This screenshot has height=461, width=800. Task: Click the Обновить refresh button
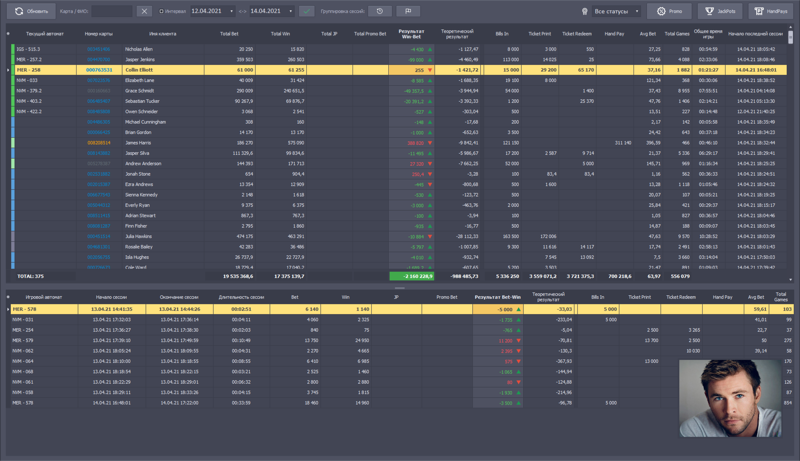point(31,11)
